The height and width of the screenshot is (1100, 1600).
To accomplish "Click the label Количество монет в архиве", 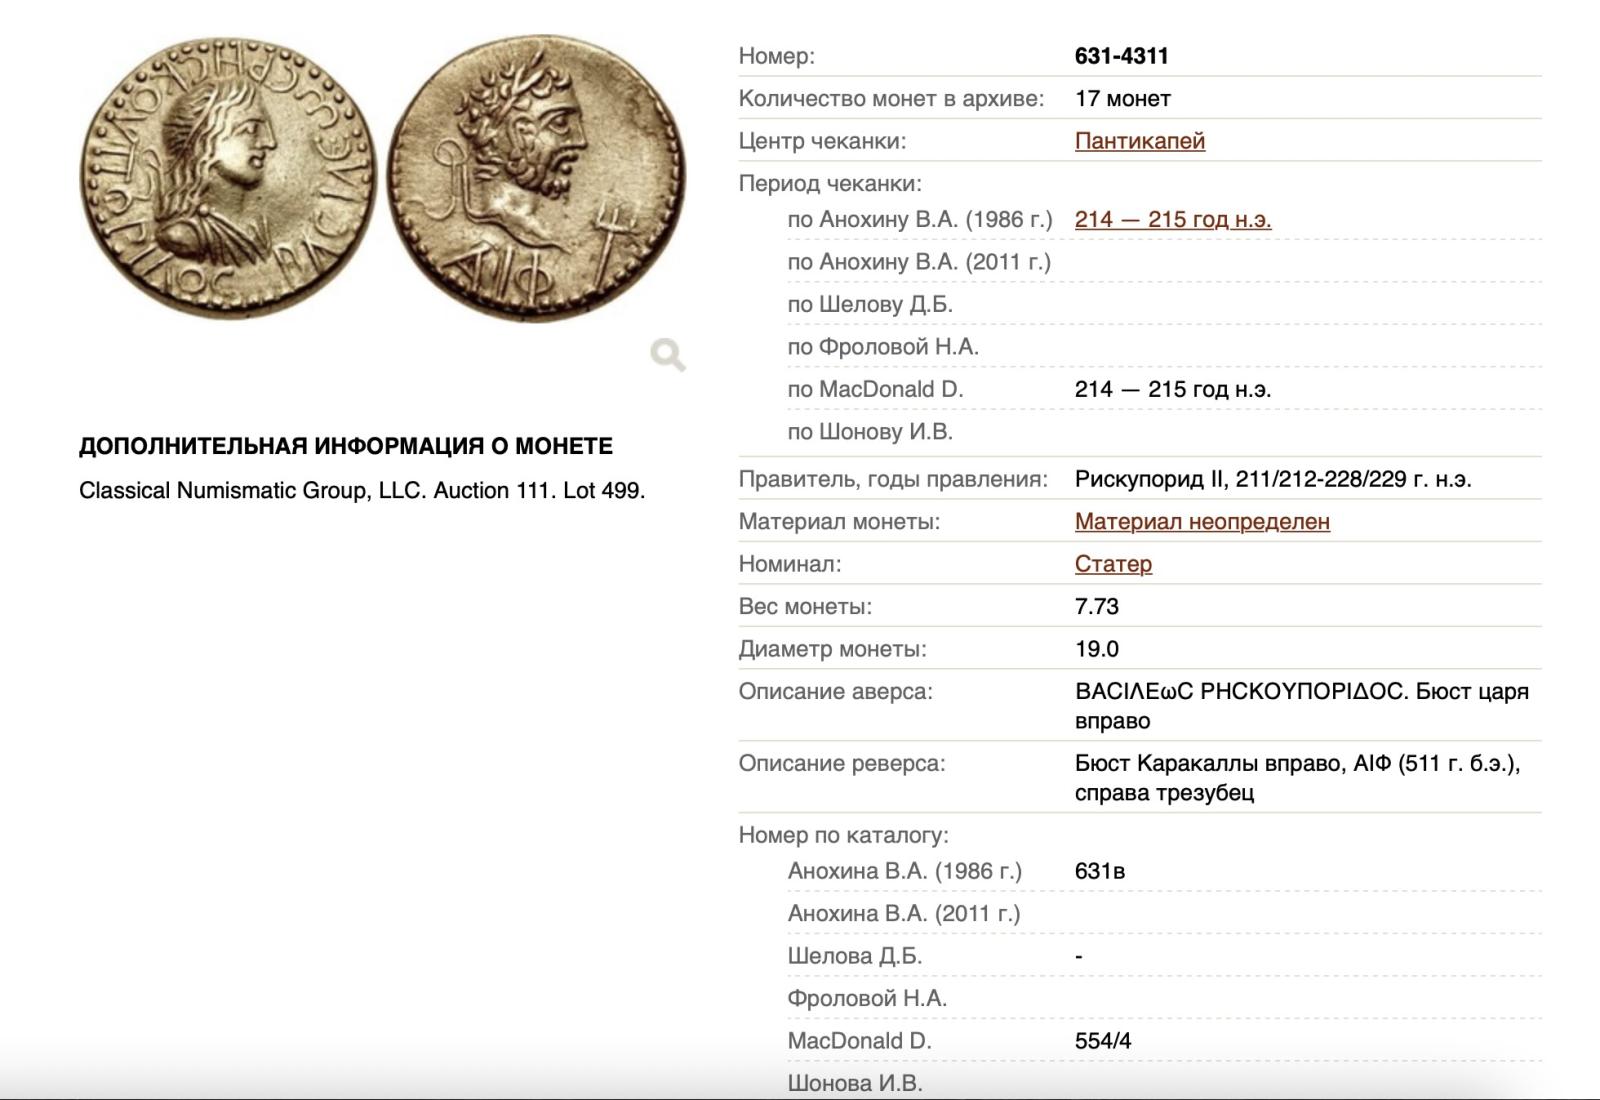I will coord(891,99).
